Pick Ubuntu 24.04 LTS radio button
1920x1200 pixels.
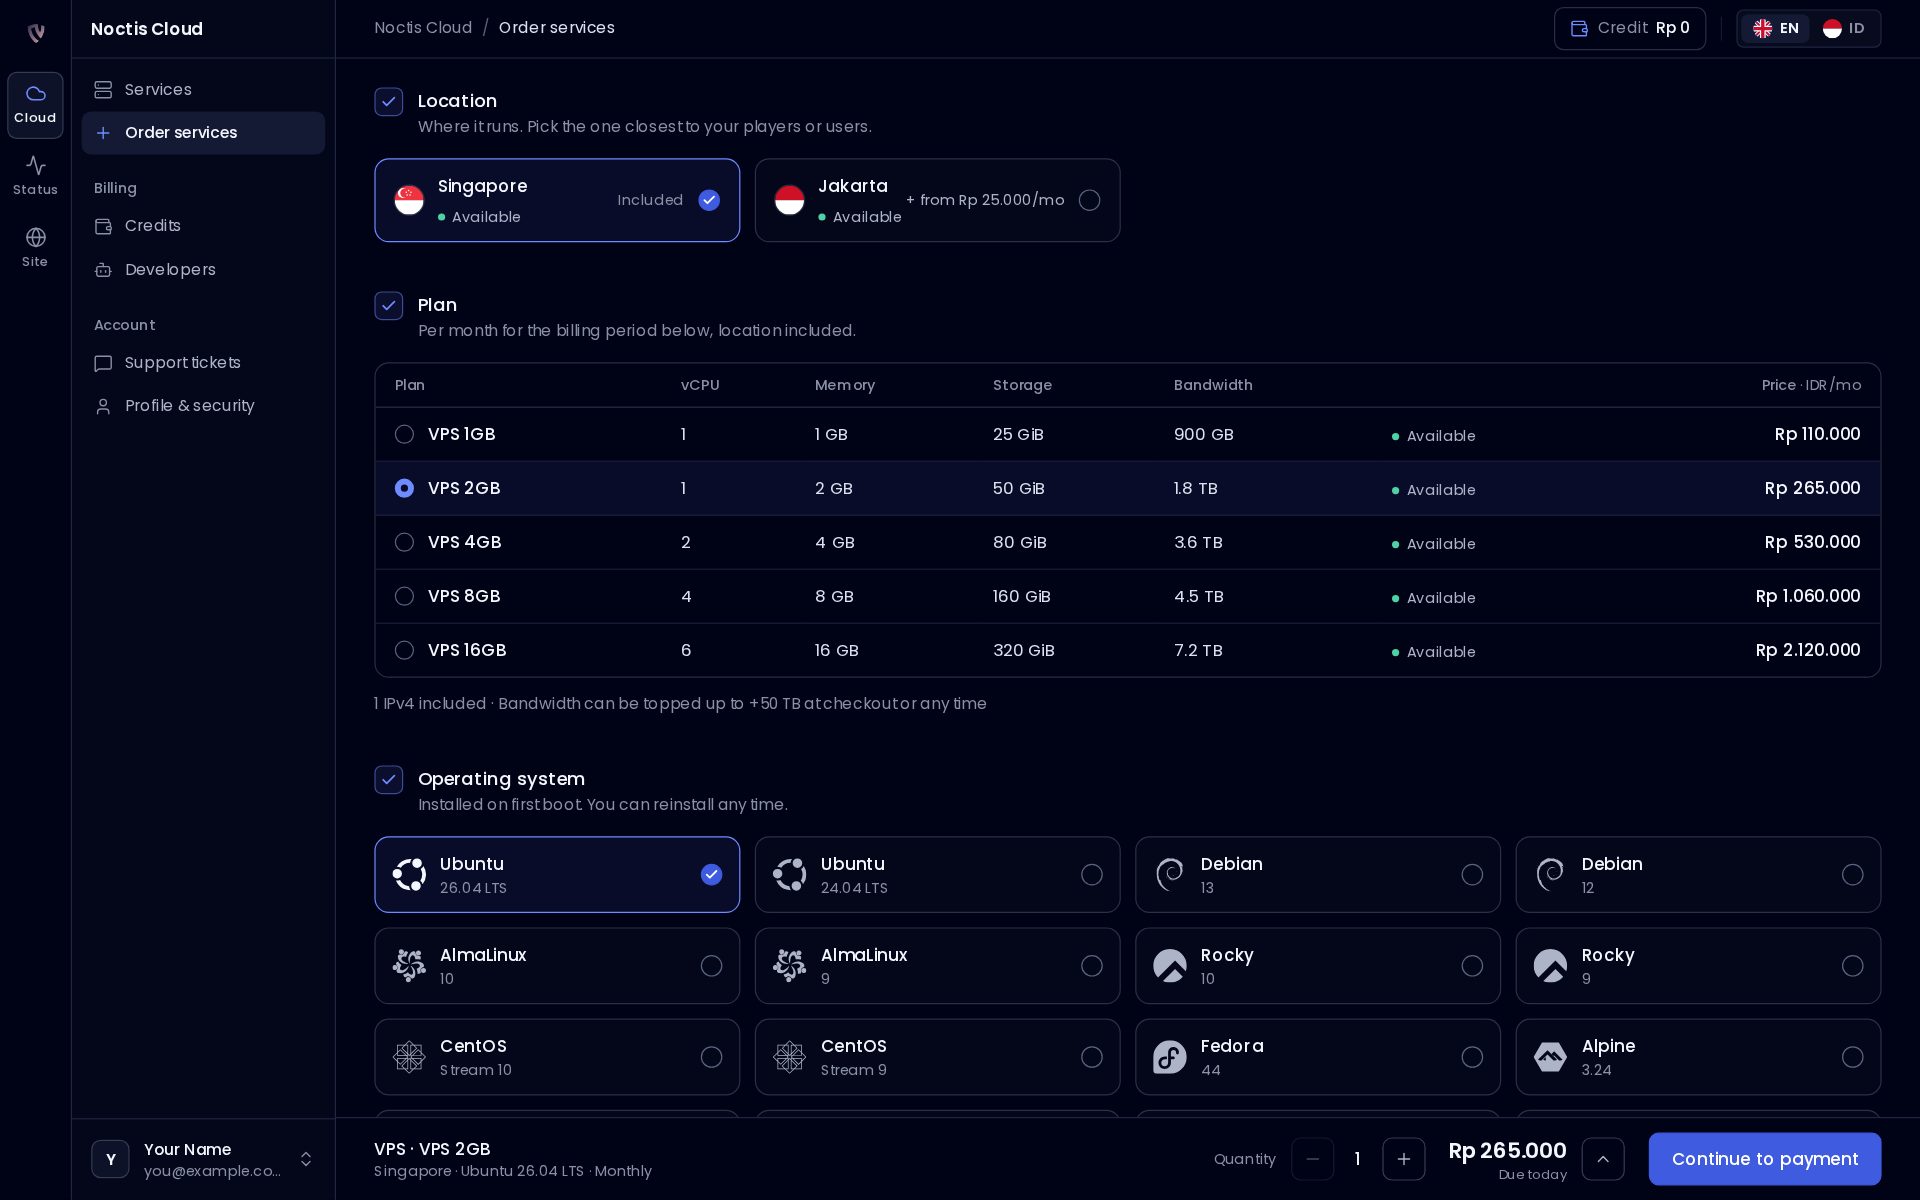click(1092, 874)
